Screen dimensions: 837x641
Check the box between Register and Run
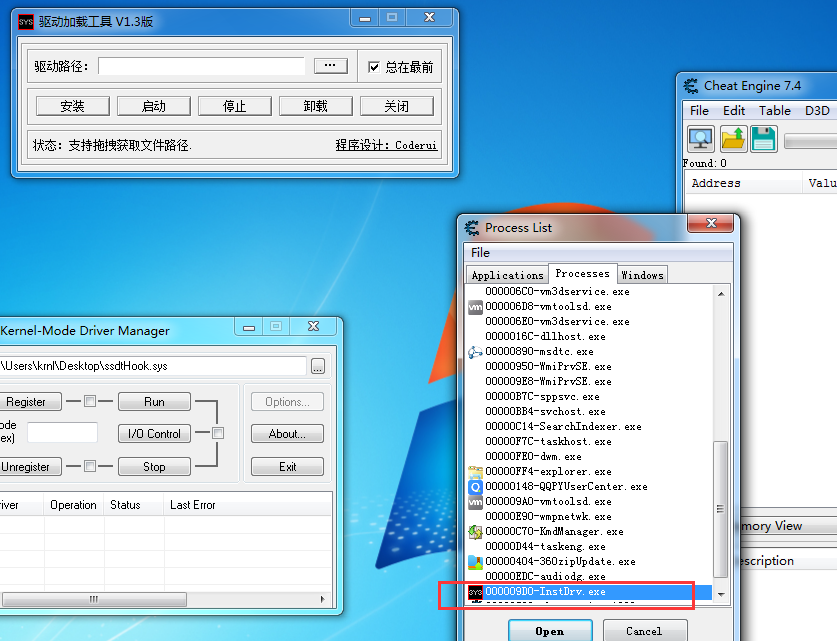[x=90, y=401]
